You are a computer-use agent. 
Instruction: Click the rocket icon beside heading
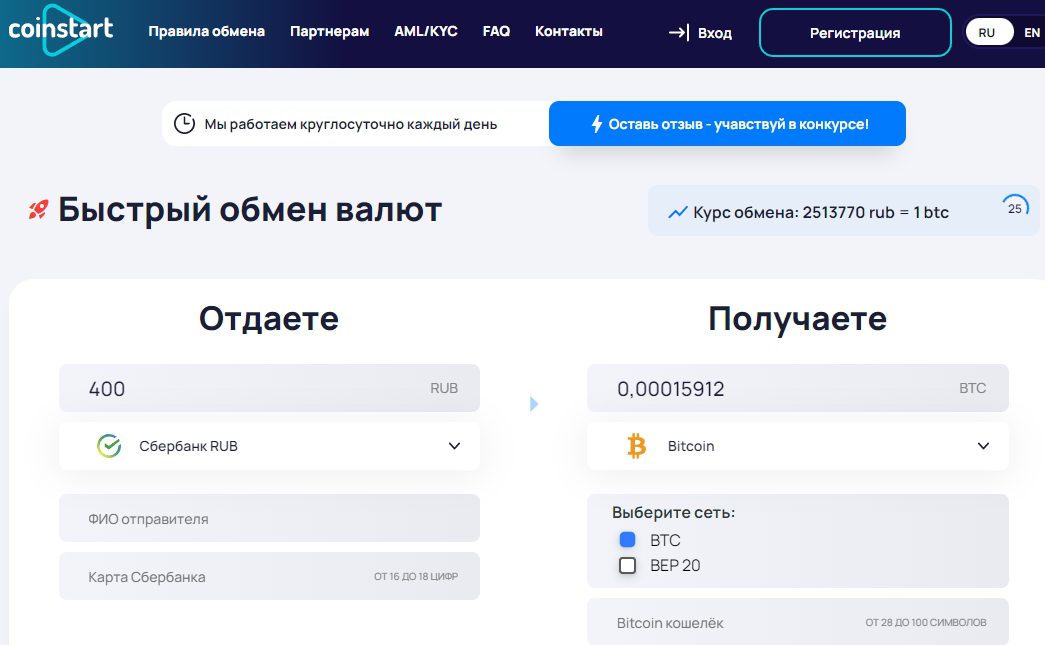38,210
